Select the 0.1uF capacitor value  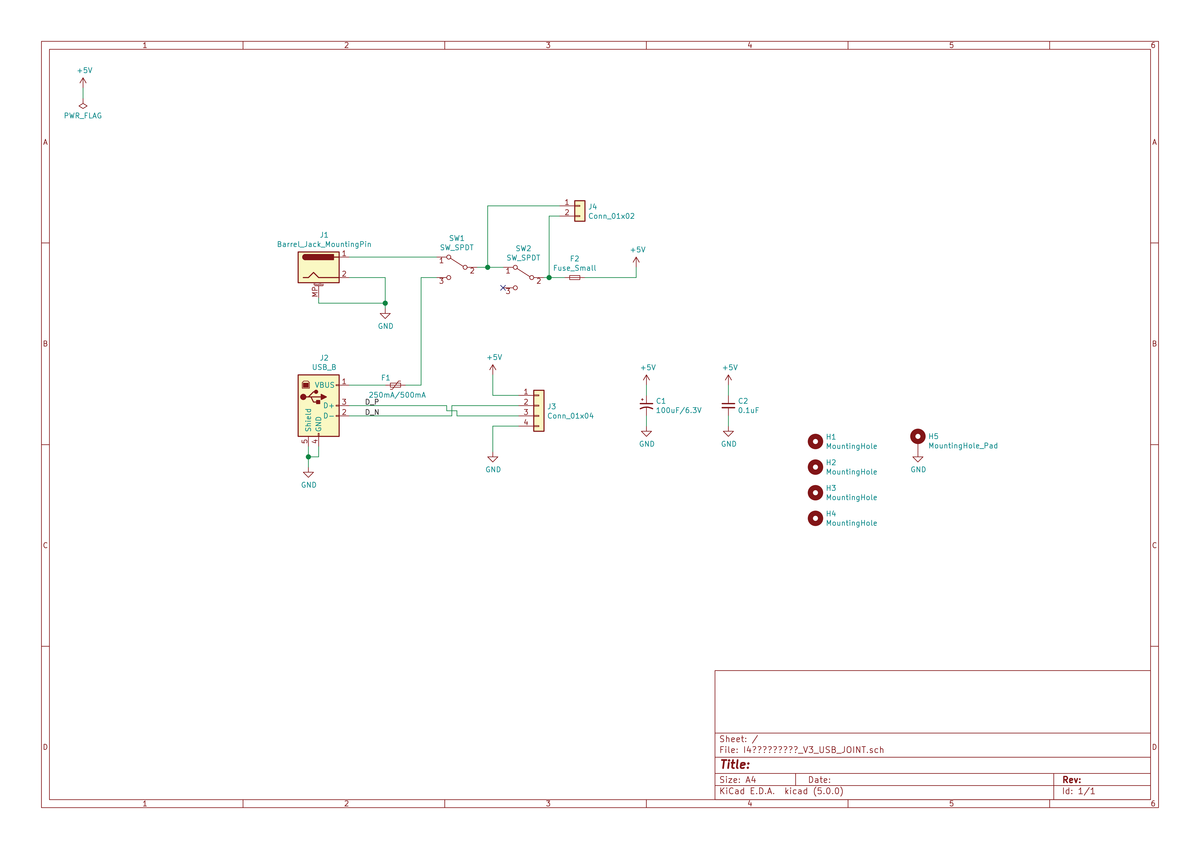click(748, 411)
